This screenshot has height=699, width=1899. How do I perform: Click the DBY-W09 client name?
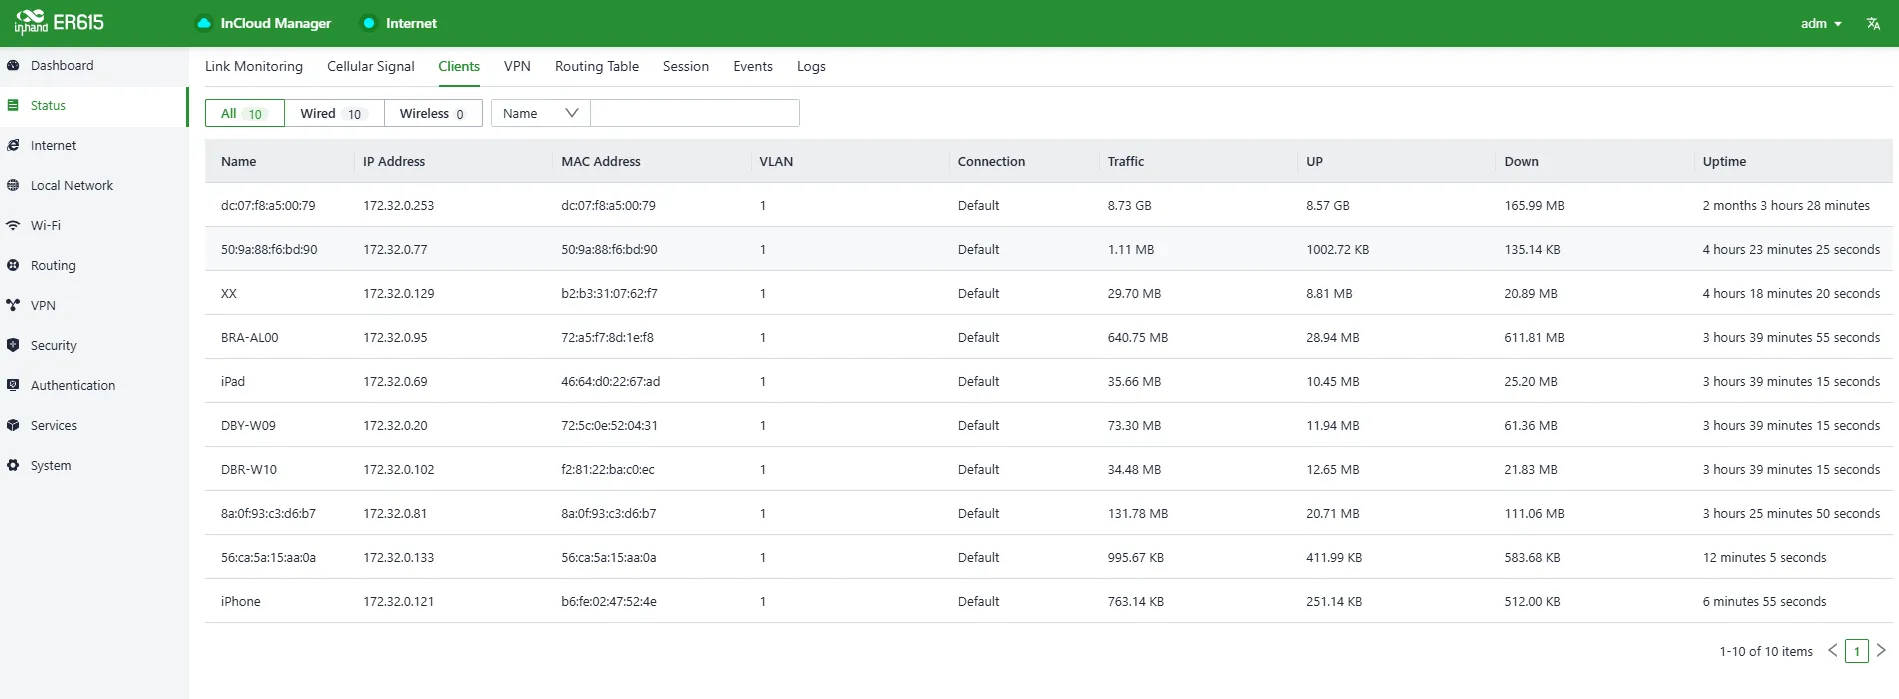248,425
